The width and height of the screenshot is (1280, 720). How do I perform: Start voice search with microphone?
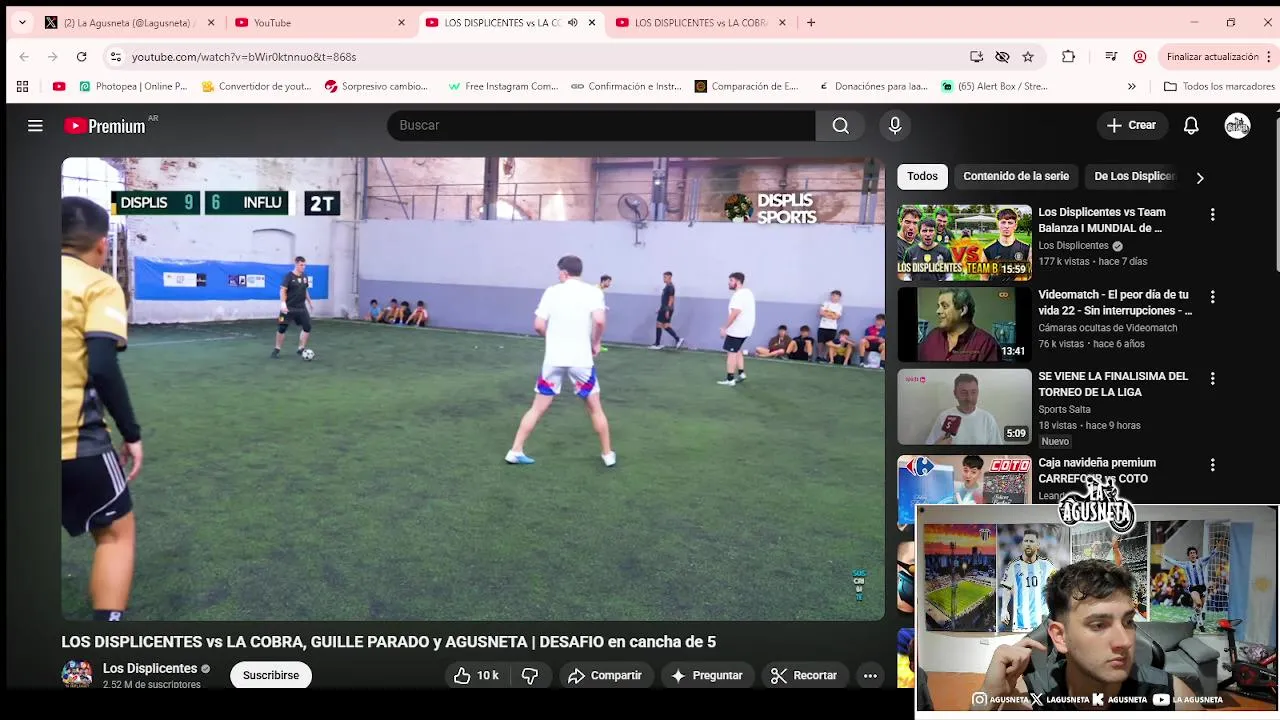895,125
